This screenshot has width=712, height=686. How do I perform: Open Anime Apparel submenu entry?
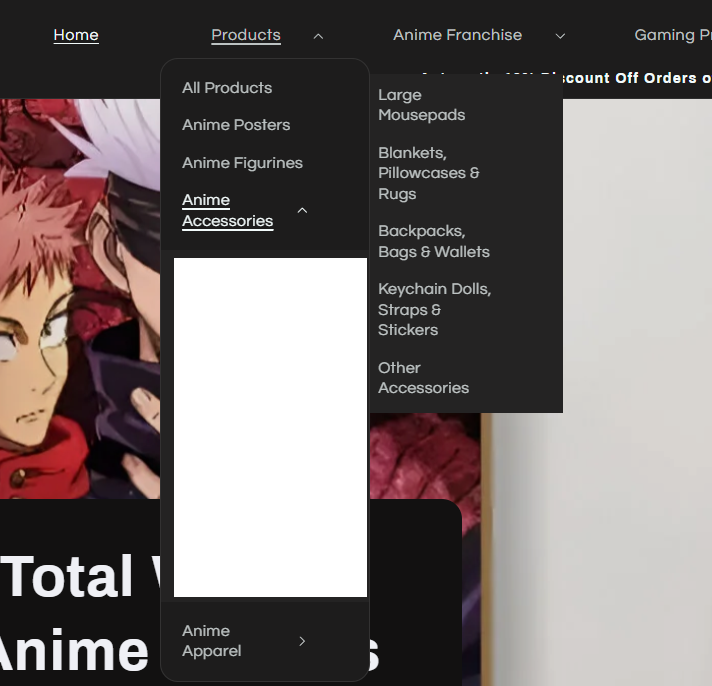(x=212, y=641)
